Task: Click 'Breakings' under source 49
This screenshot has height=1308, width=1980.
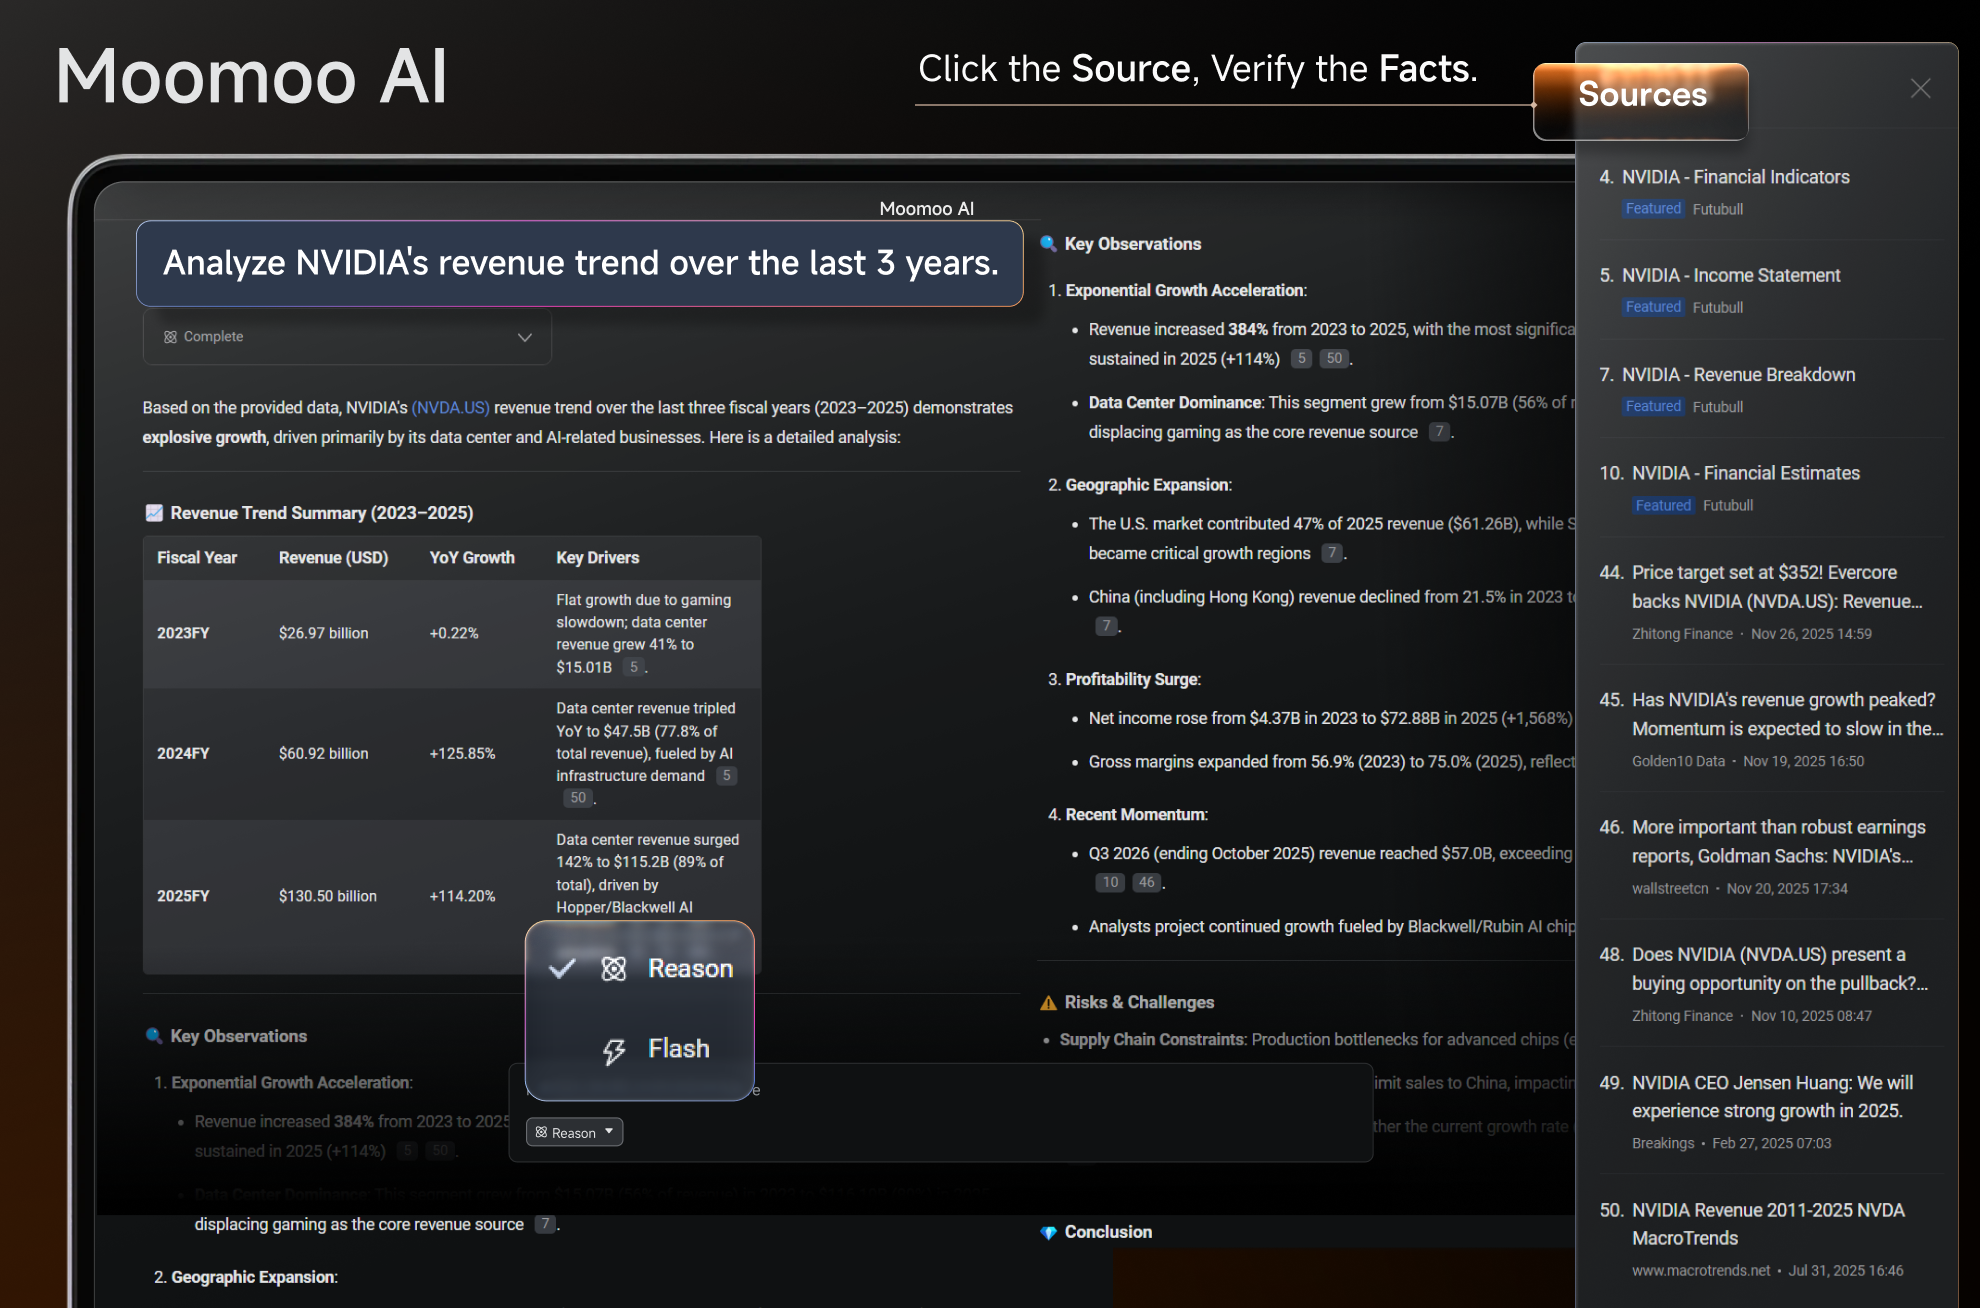Action: pos(1663,1143)
